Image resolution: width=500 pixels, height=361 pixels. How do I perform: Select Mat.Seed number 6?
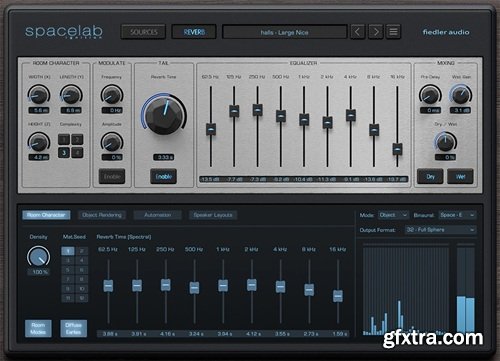[x=82, y=270]
